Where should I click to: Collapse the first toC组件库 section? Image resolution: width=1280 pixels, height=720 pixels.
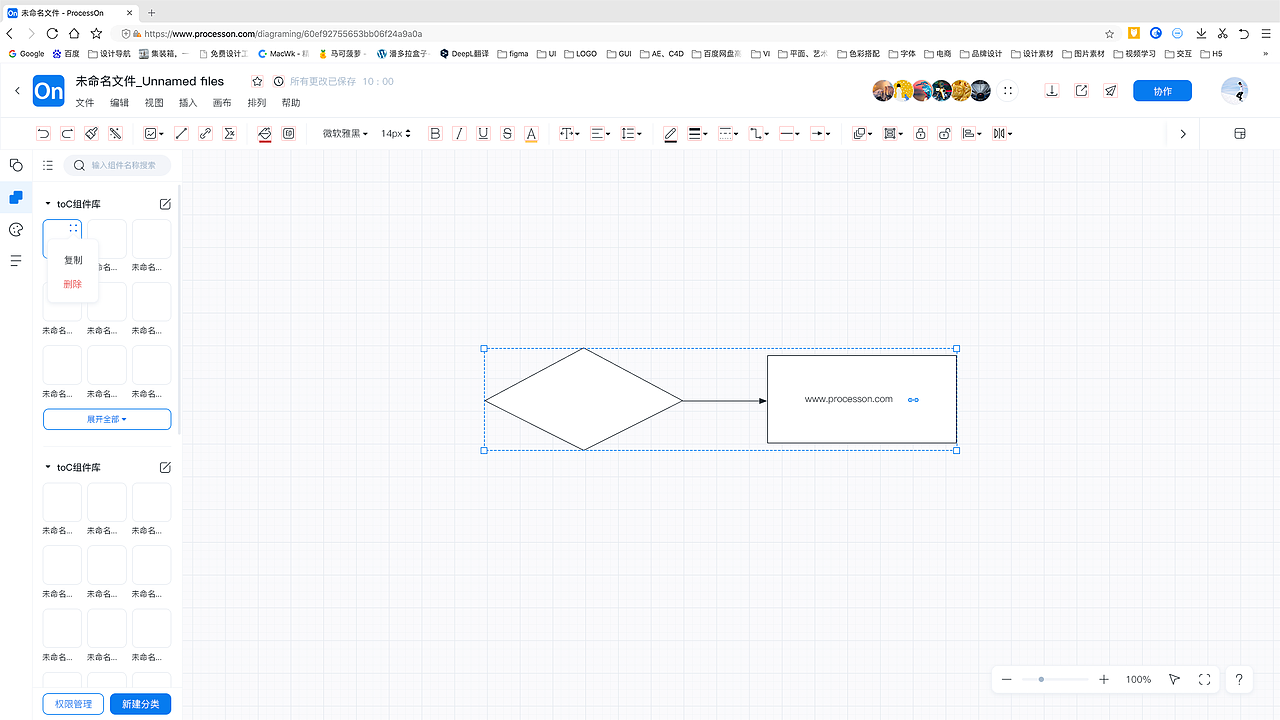coord(47,204)
